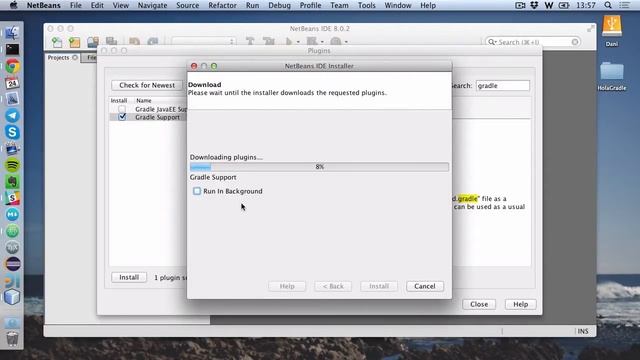Open Telegram from the dock
This screenshot has width=640, height=360.
(12, 116)
